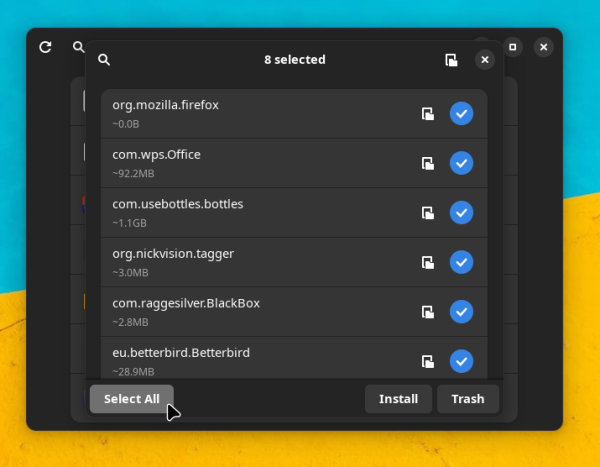
Task: Uncheck org.nickvision.tagger selection
Action: tap(461, 262)
